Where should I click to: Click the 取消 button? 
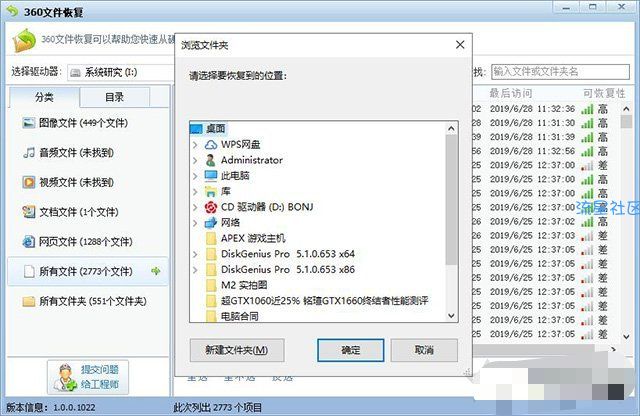pyautogui.click(x=424, y=350)
